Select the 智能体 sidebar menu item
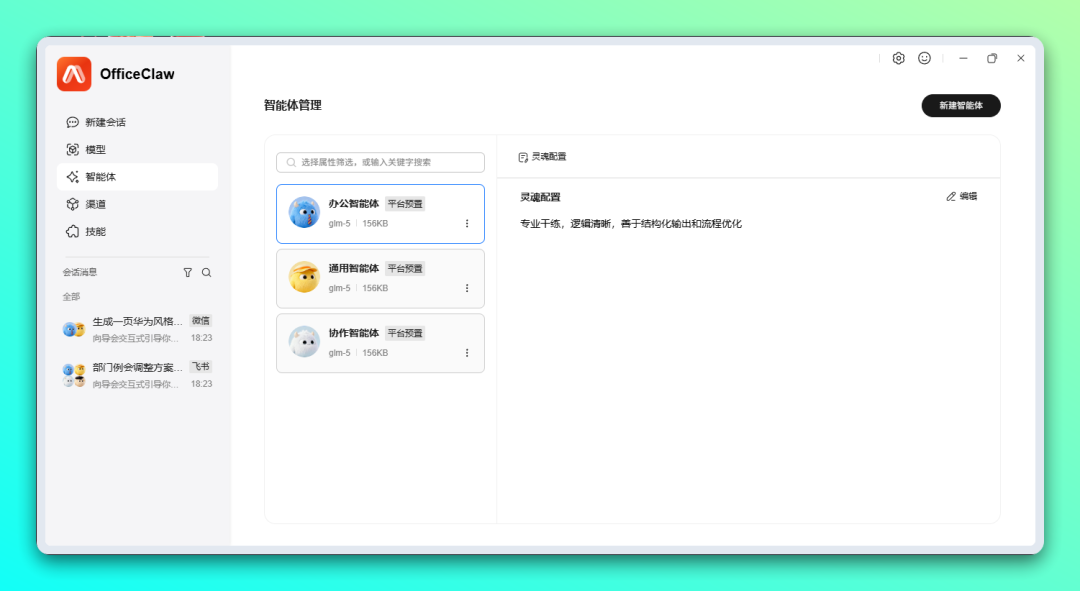This screenshot has height=591, width=1080. tap(99, 176)
